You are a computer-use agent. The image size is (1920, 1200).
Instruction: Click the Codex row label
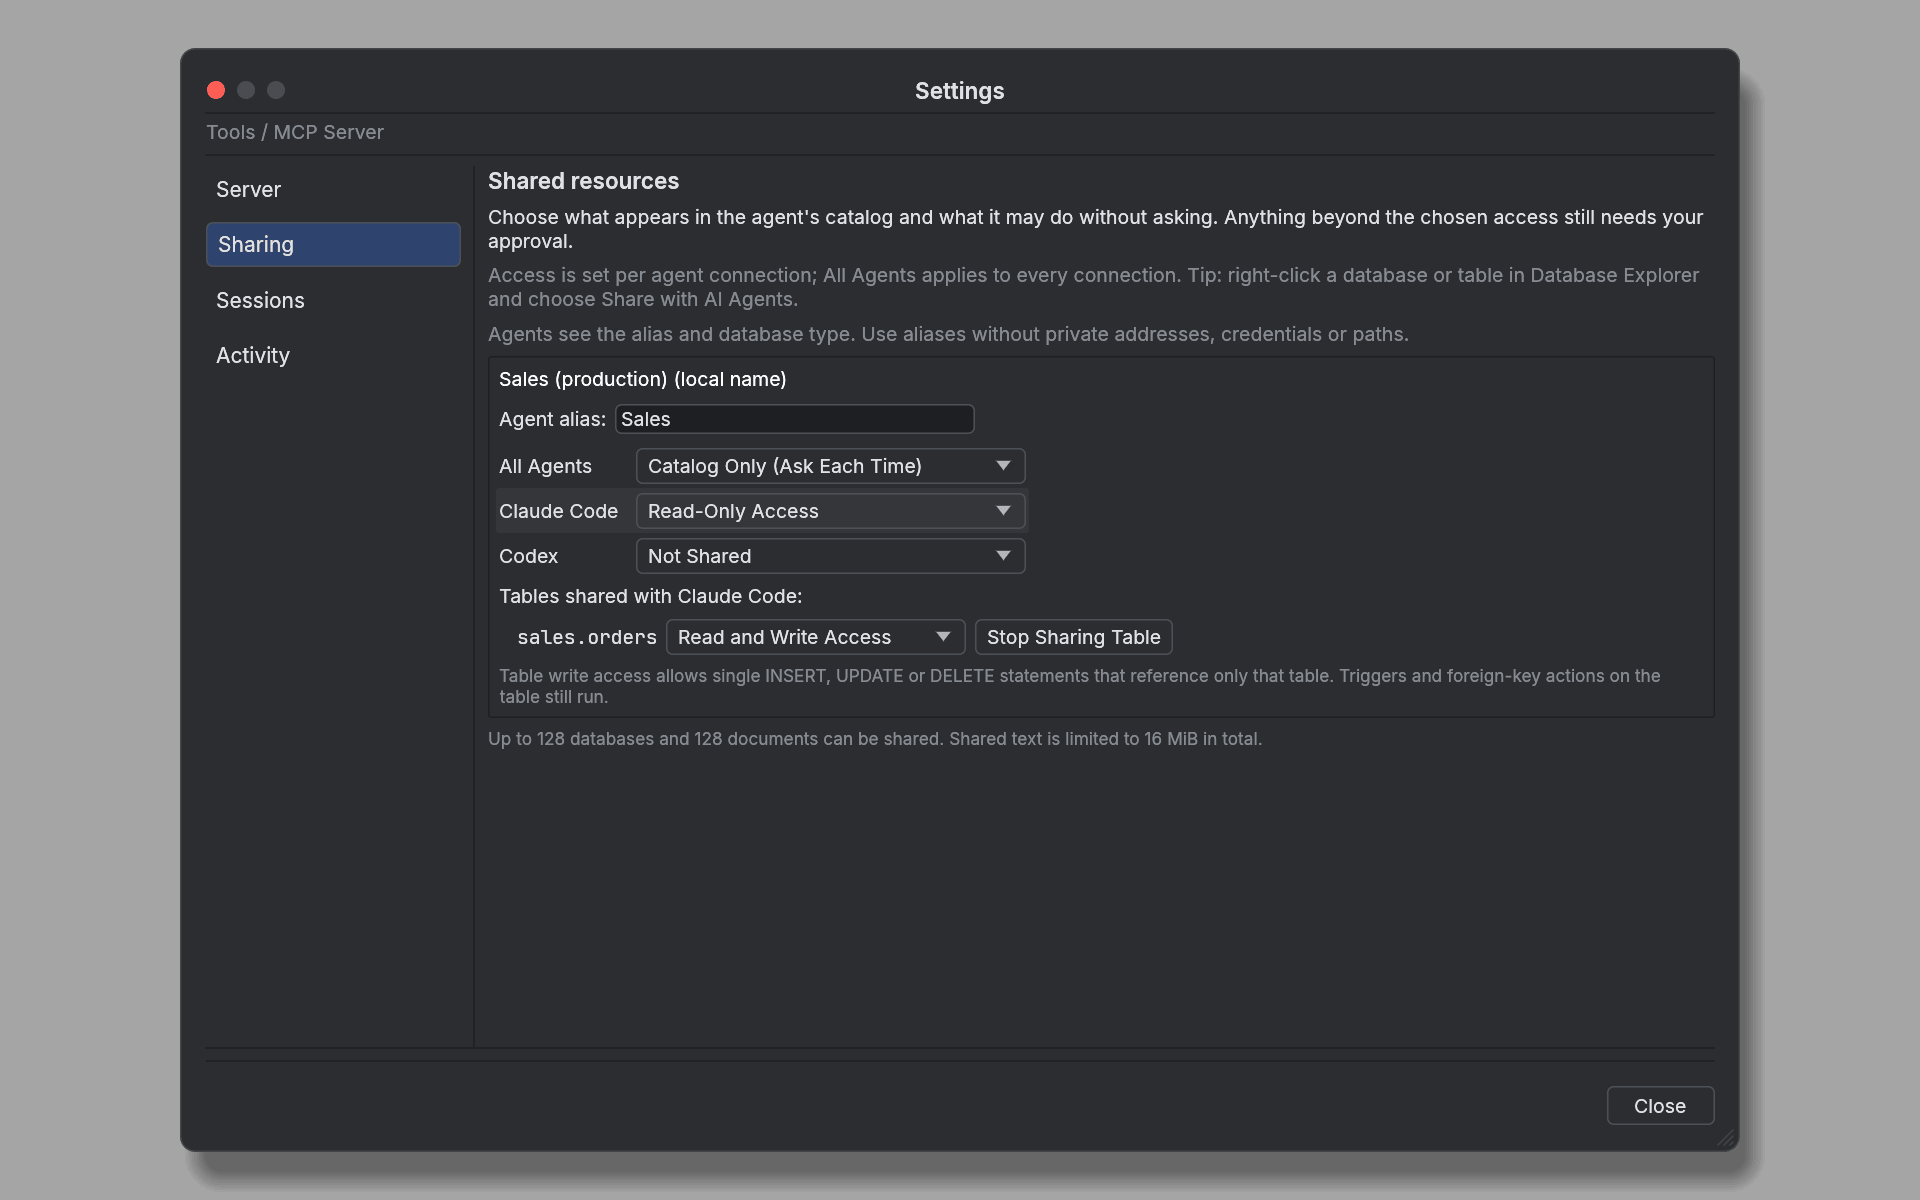point(528,556)
